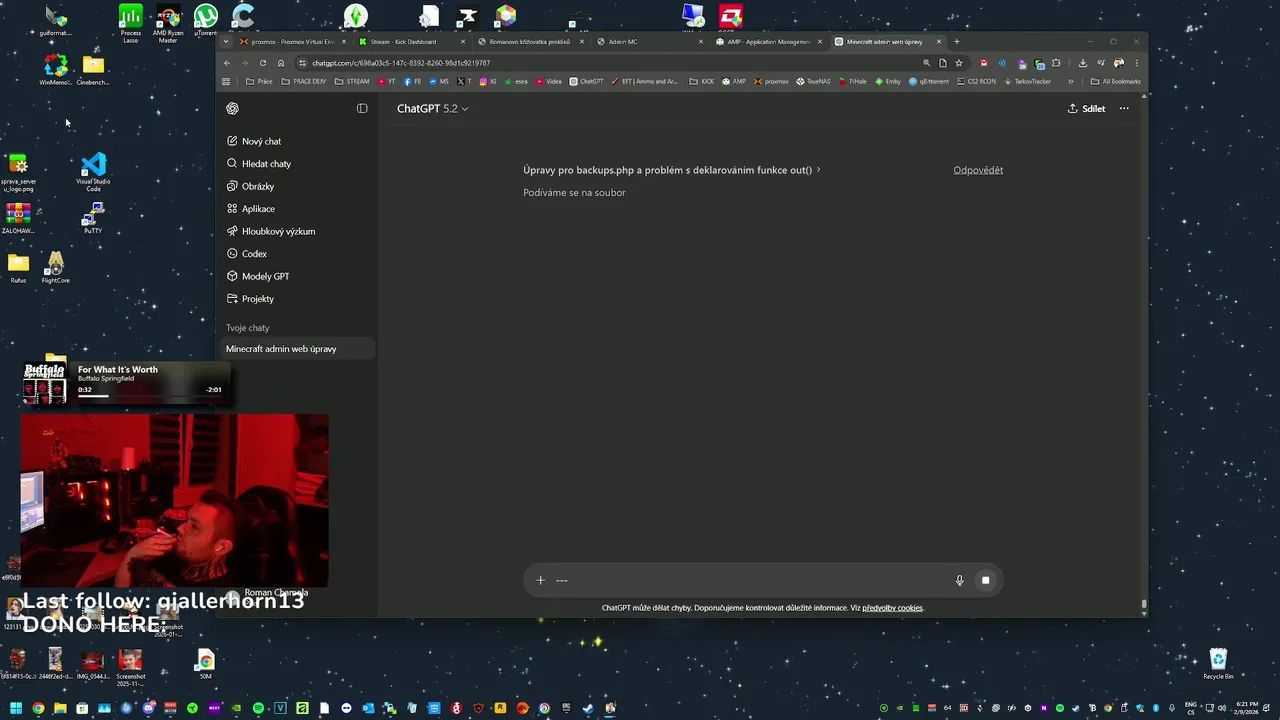Expand the bookmarks overflow chevron
The height and width of the screenshot is (720, 1280).
click(1070, 81)
